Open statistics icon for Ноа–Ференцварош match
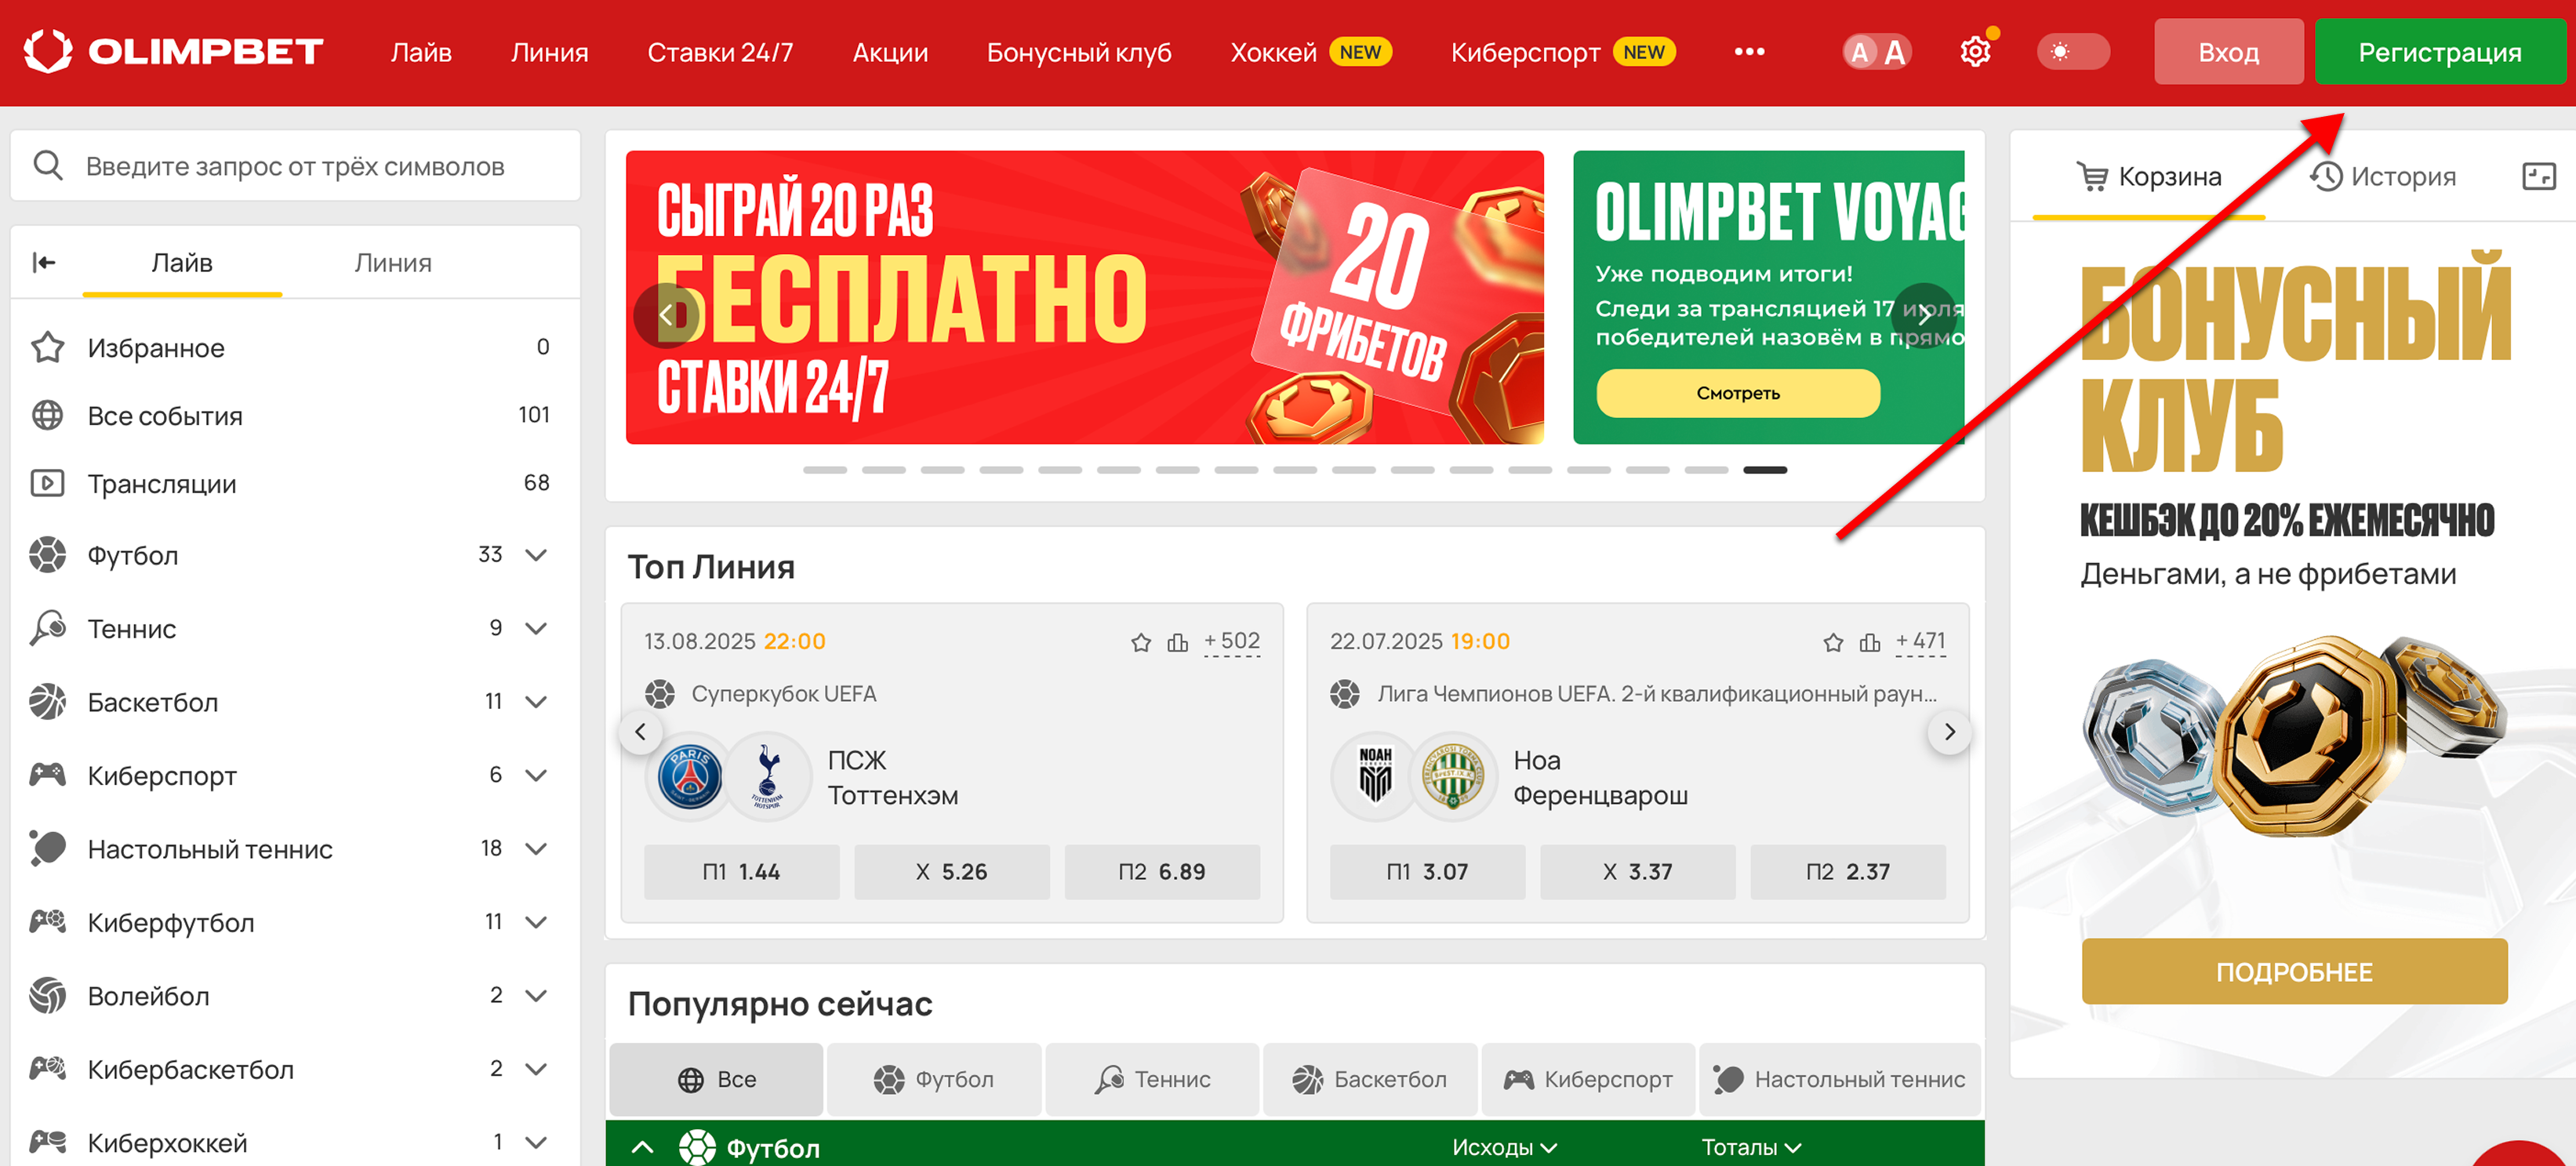 click(1869, 642)
